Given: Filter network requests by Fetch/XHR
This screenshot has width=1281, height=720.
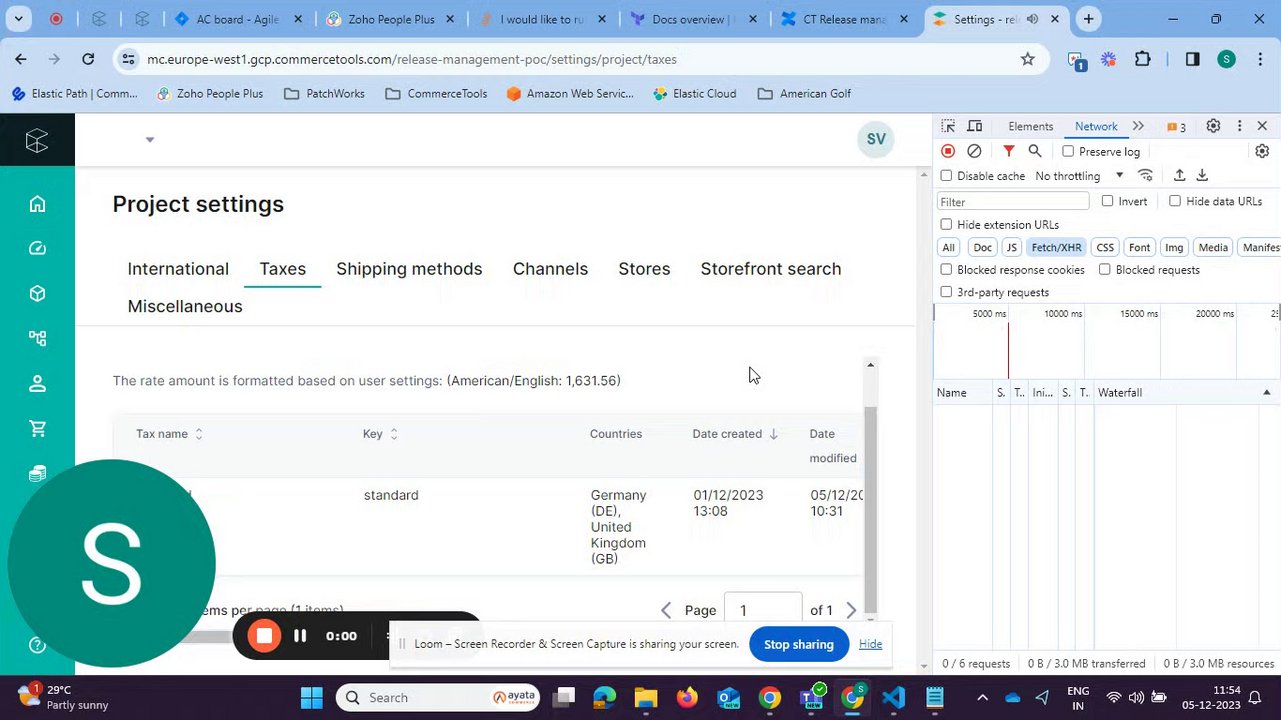Looking at the screenshot, I should pos(1056,248).
